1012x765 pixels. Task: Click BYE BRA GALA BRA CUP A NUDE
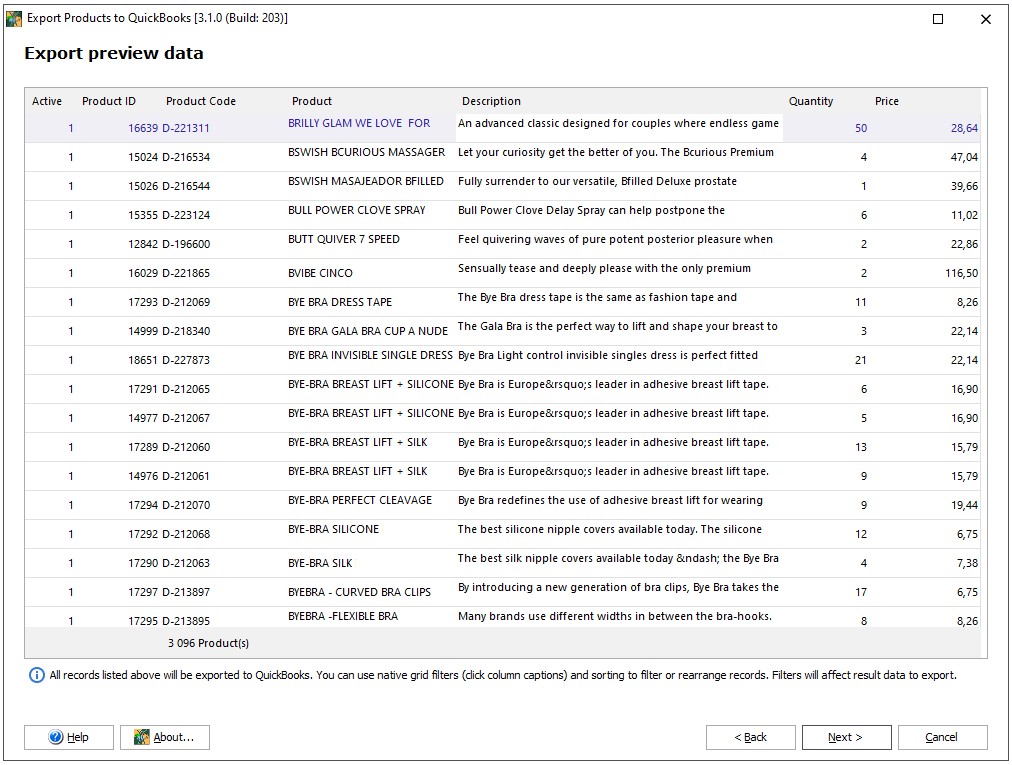(368, 332)
